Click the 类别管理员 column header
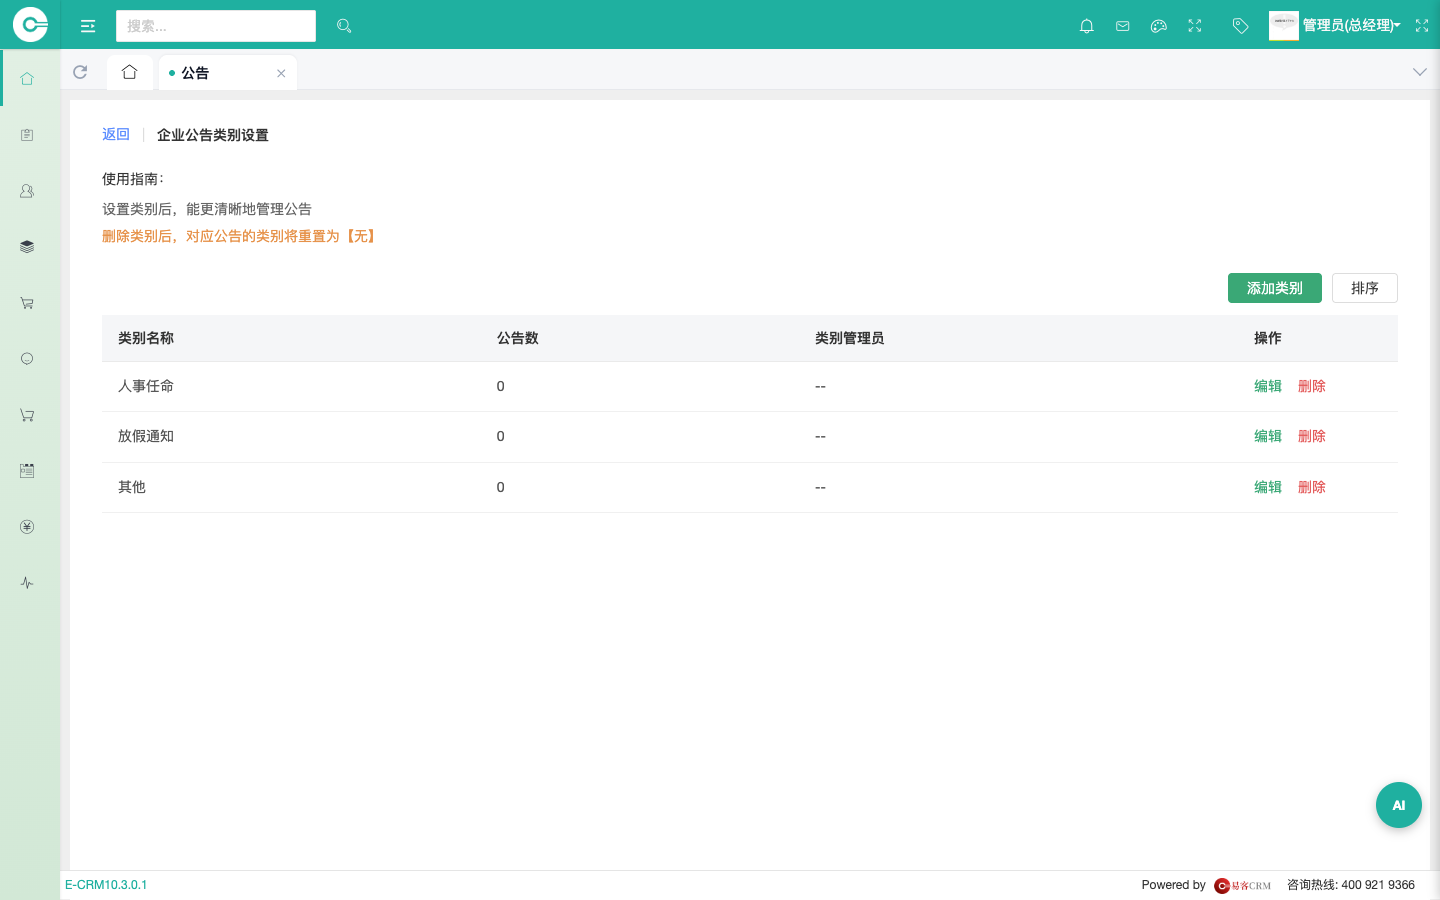 (x=850, y=338)
